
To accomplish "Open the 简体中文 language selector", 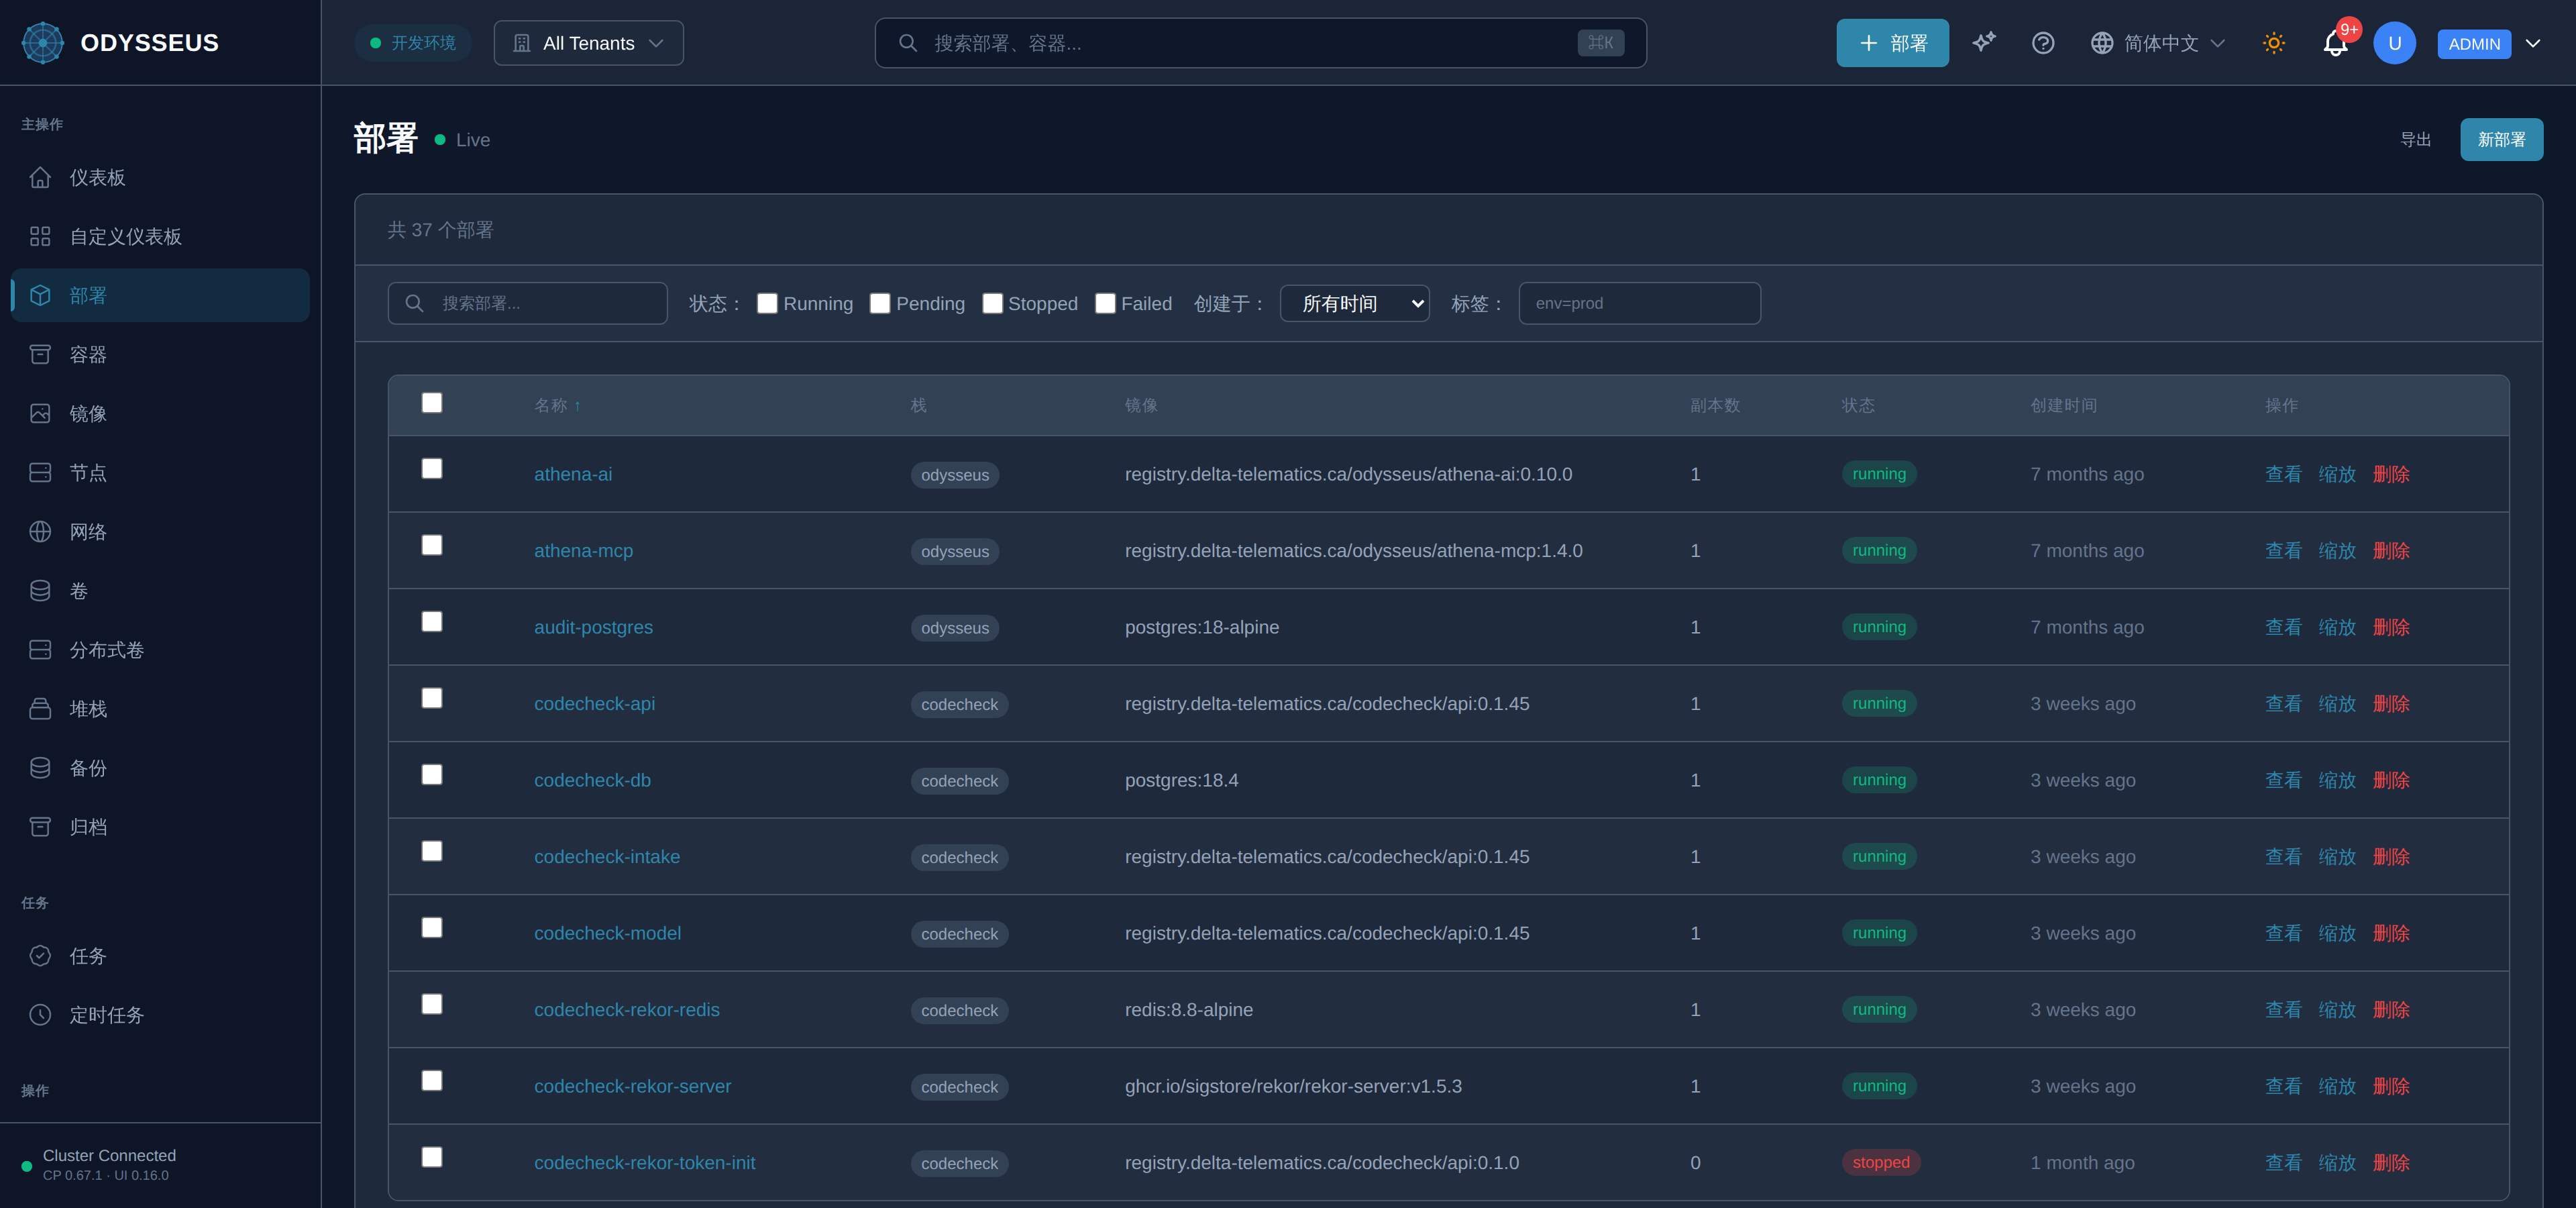I will pos(2158,43).
